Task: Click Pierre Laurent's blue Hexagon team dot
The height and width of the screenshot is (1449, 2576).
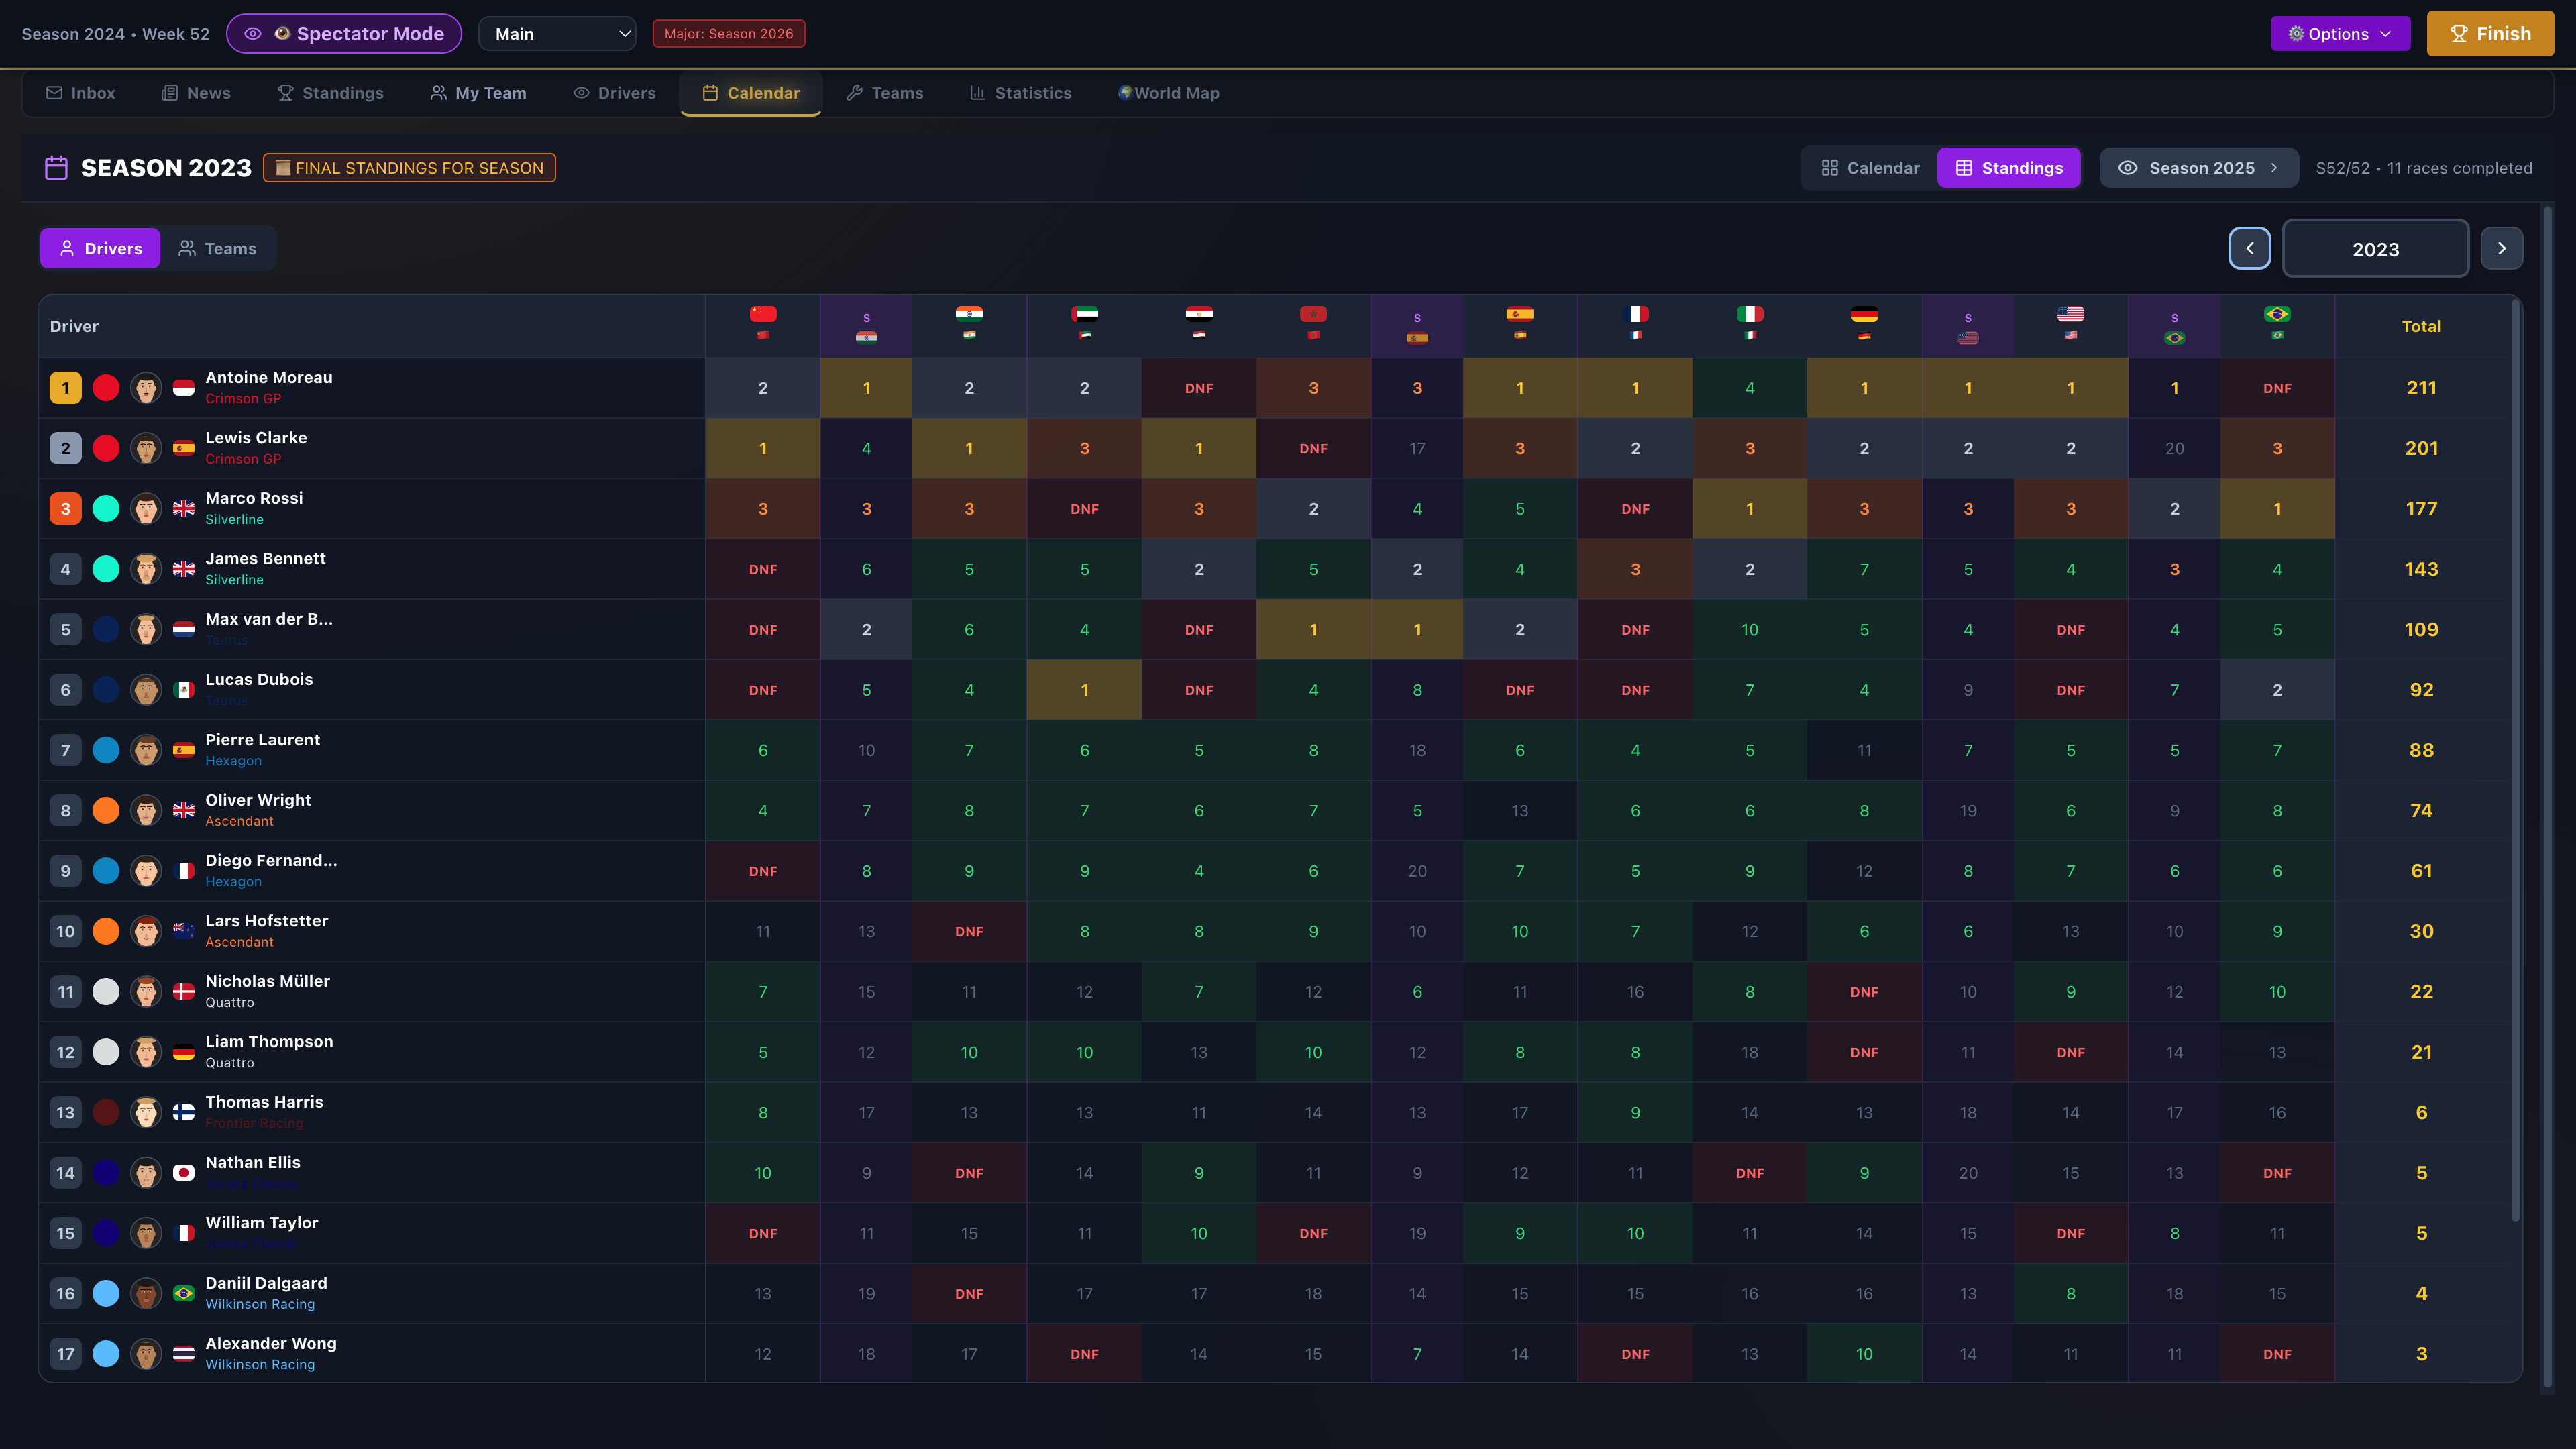Action: (x=106, y=750)
